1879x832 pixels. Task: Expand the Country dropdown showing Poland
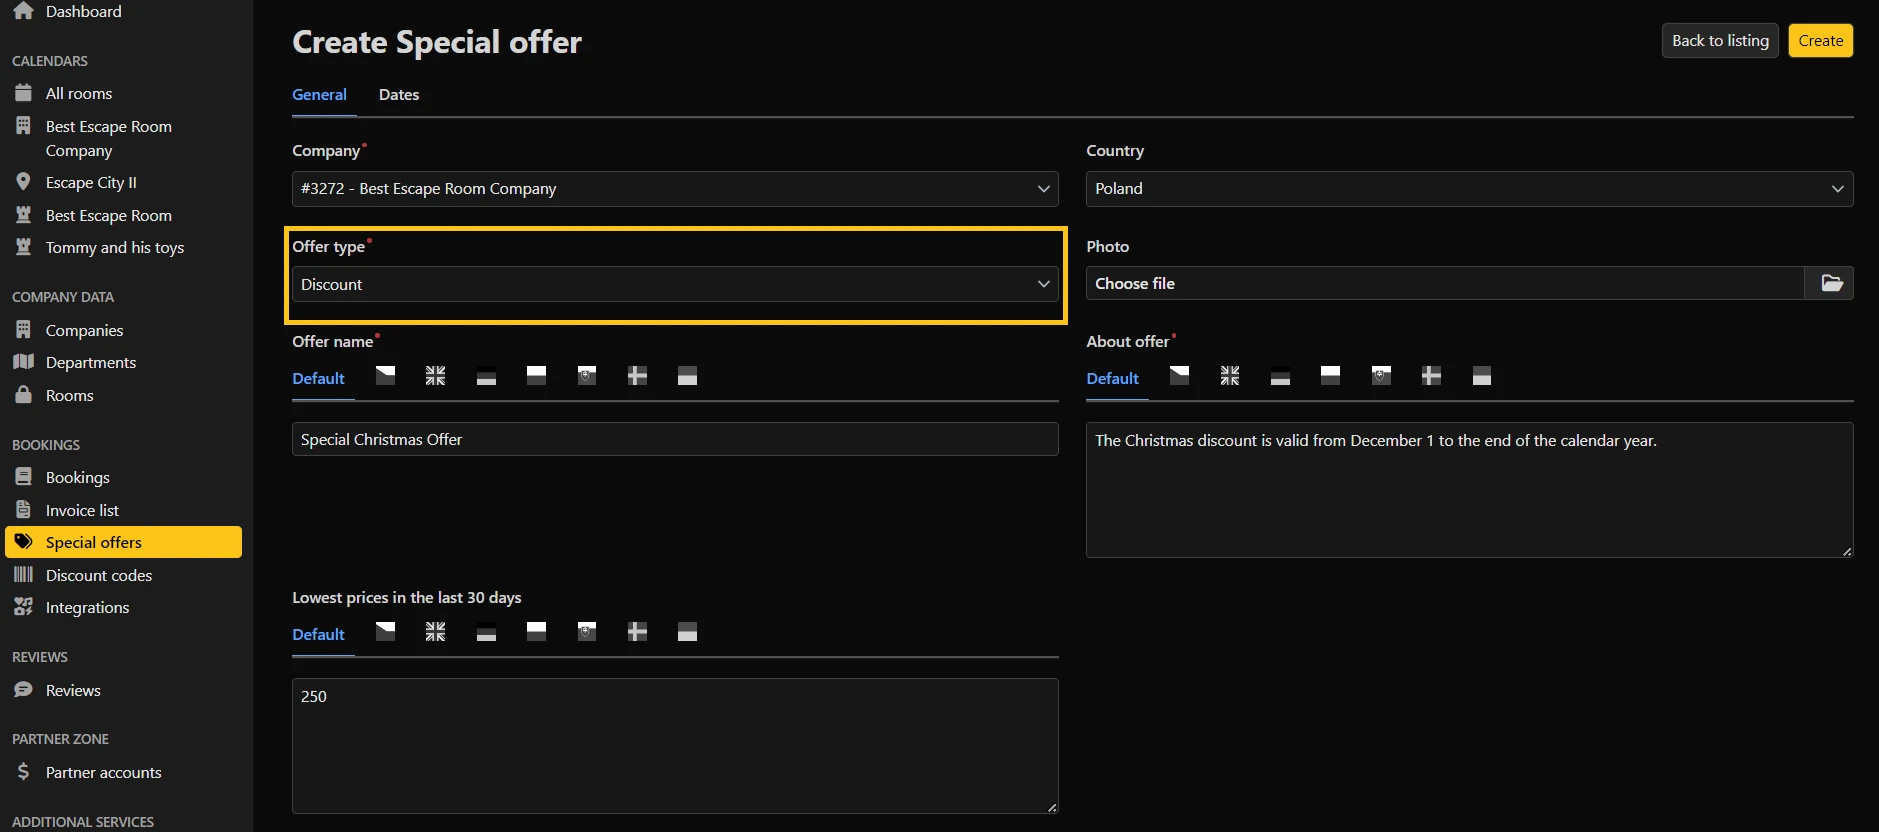1468,189
